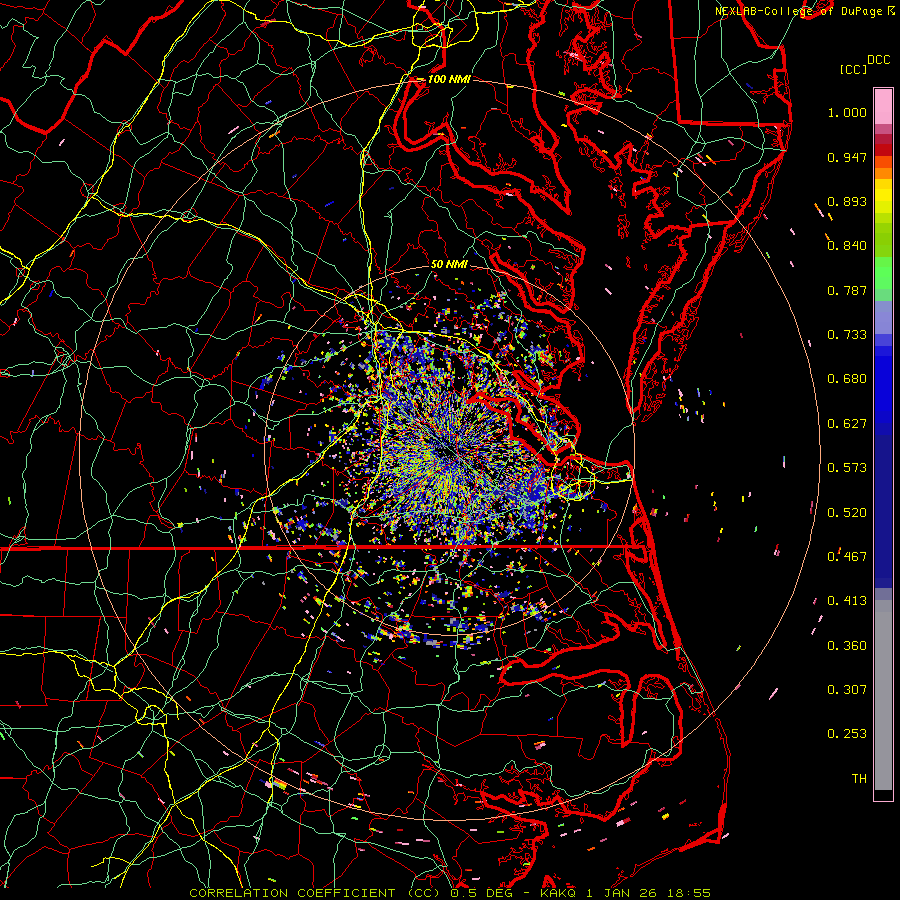Click the TH threshold label
Screen dimensions: 900x900
pos(859,779)
